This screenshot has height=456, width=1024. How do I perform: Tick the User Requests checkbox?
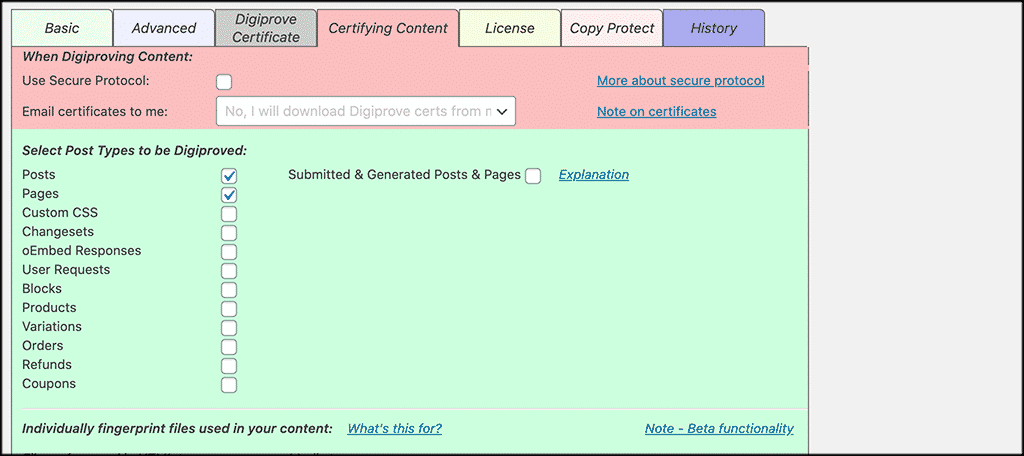[229, 270]
